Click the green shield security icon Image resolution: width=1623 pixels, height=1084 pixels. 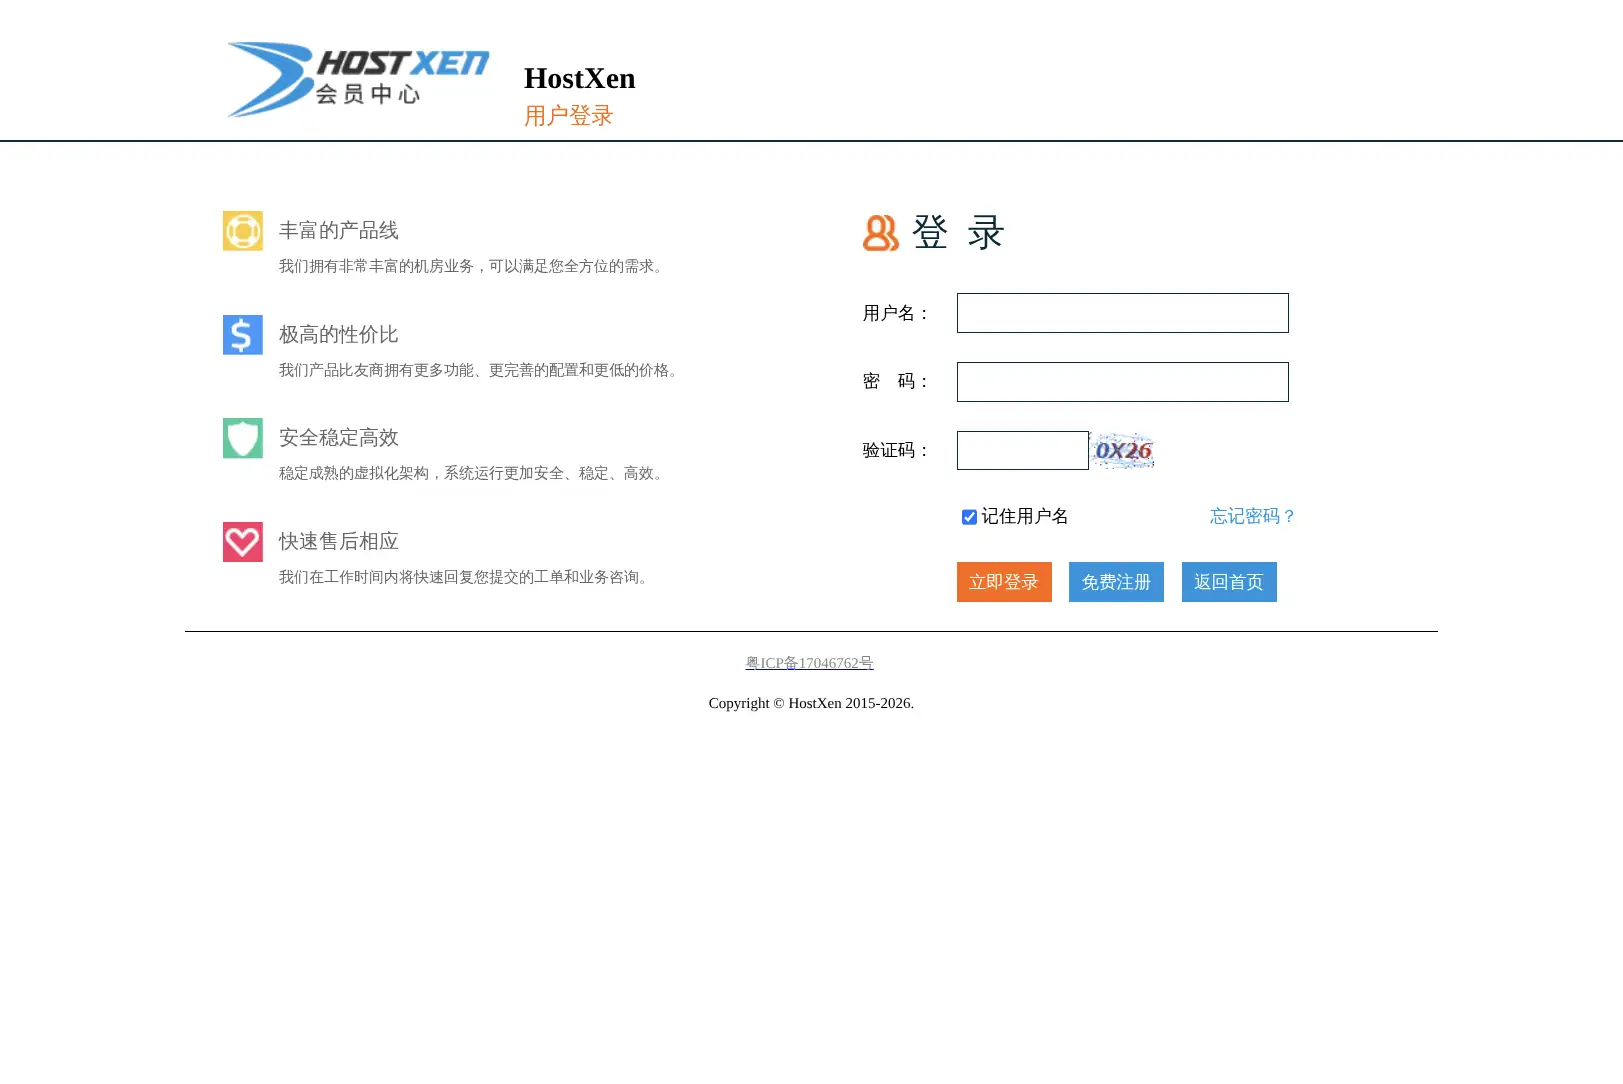pyautogui.click(x=243, y=438)
